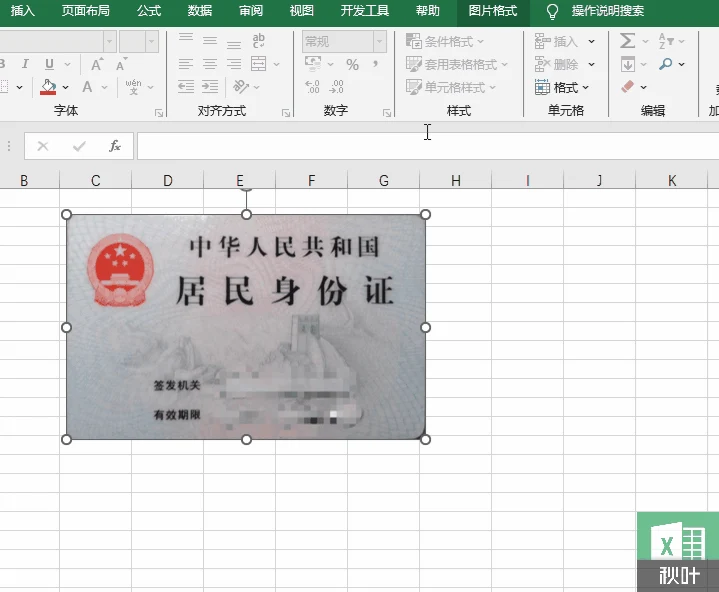Viewport: 719px width, 592px height.
Task: Open 视图 tab
Action: tap(302, 11)
